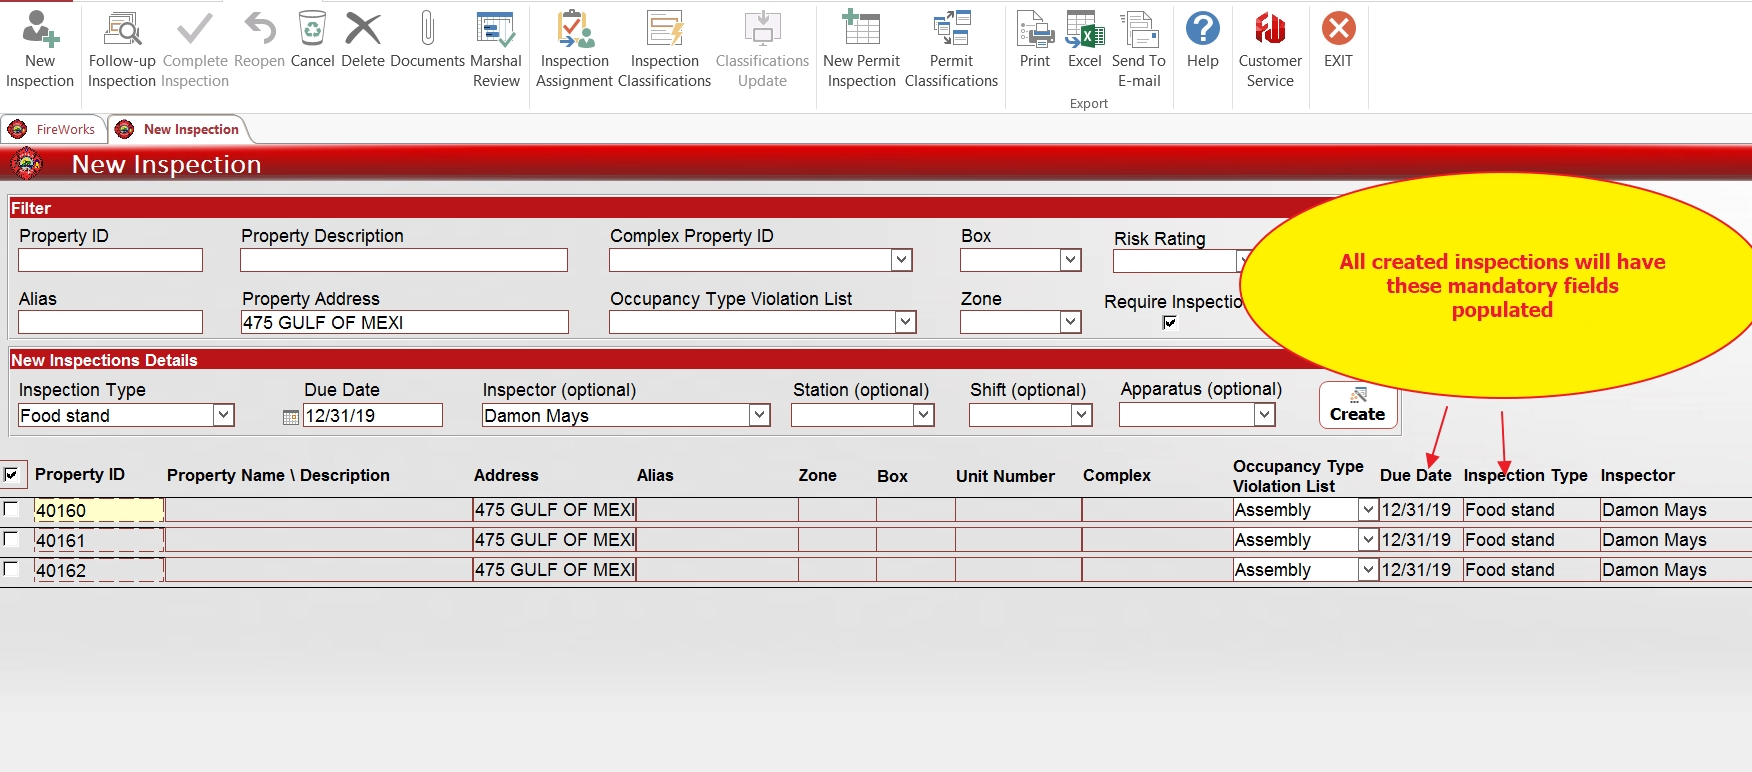Open the Inspector (optional) dropdown
Image resolution: width=1752 pixels, height=772 pixels.
760,415
